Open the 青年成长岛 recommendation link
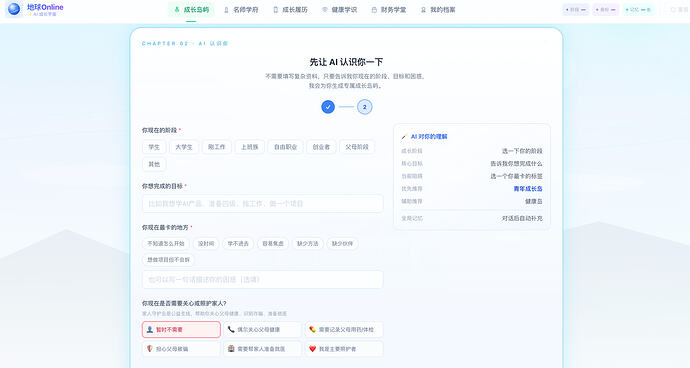This screenshot has height=368, width=690. click(x=528, y=189)
